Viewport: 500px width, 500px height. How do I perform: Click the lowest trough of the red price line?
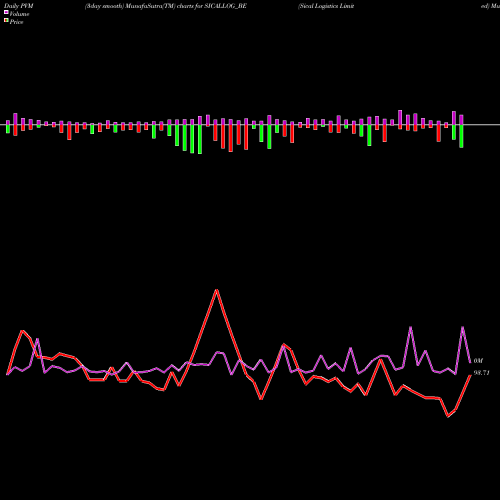point(448,416)
